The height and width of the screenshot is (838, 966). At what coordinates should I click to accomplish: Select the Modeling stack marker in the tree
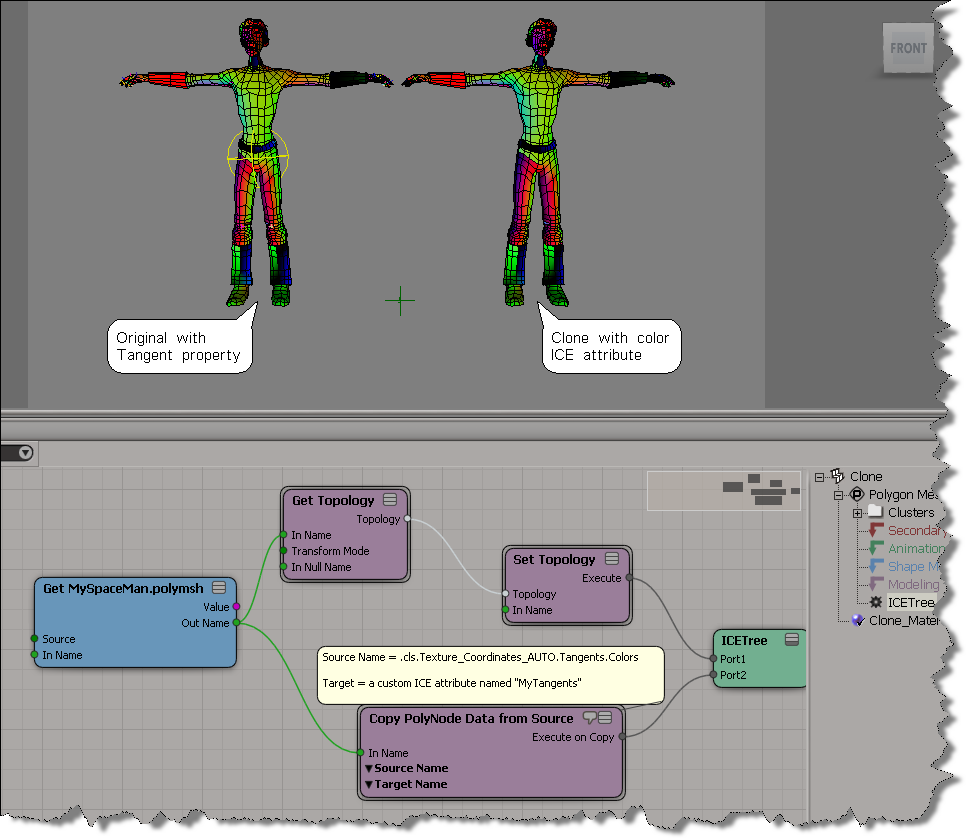tap(876, 584)
